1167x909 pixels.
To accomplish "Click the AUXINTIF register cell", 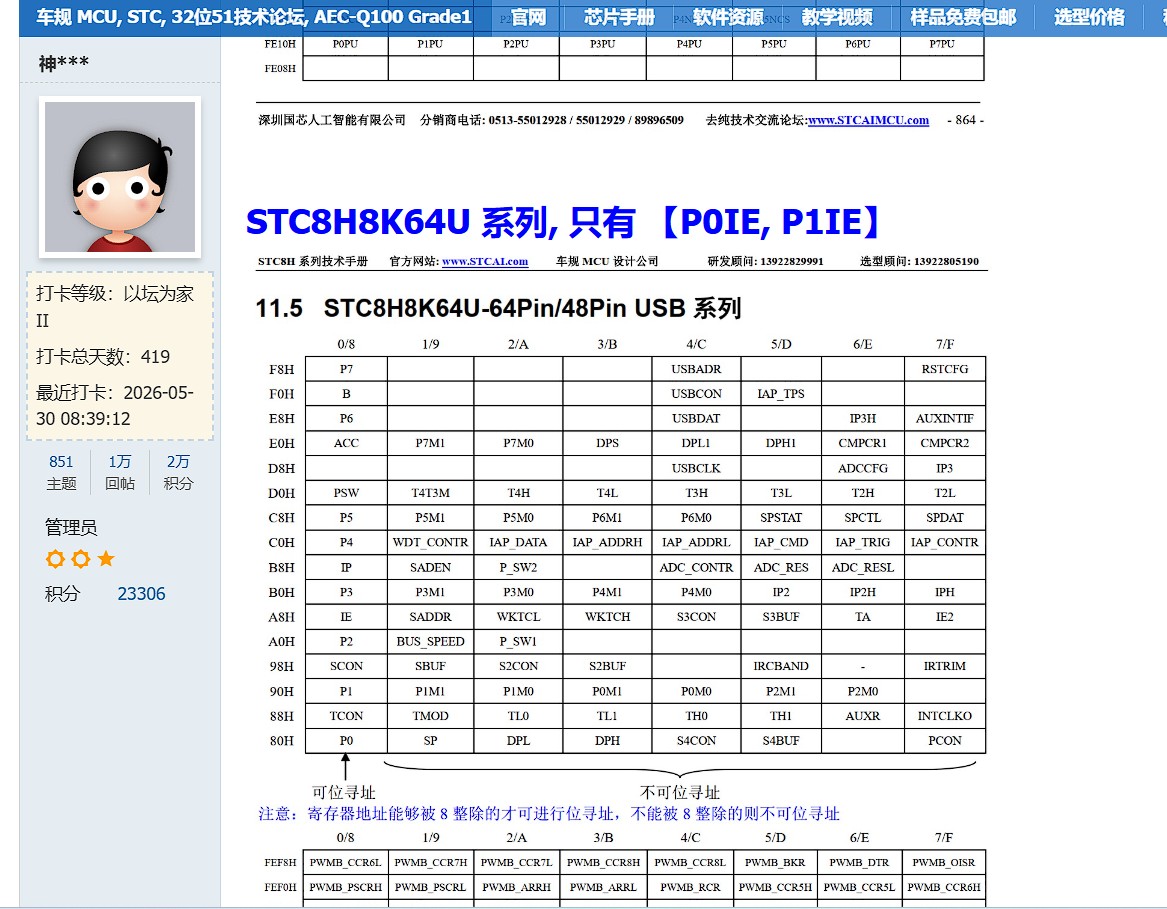I will (x=944, y=418).
